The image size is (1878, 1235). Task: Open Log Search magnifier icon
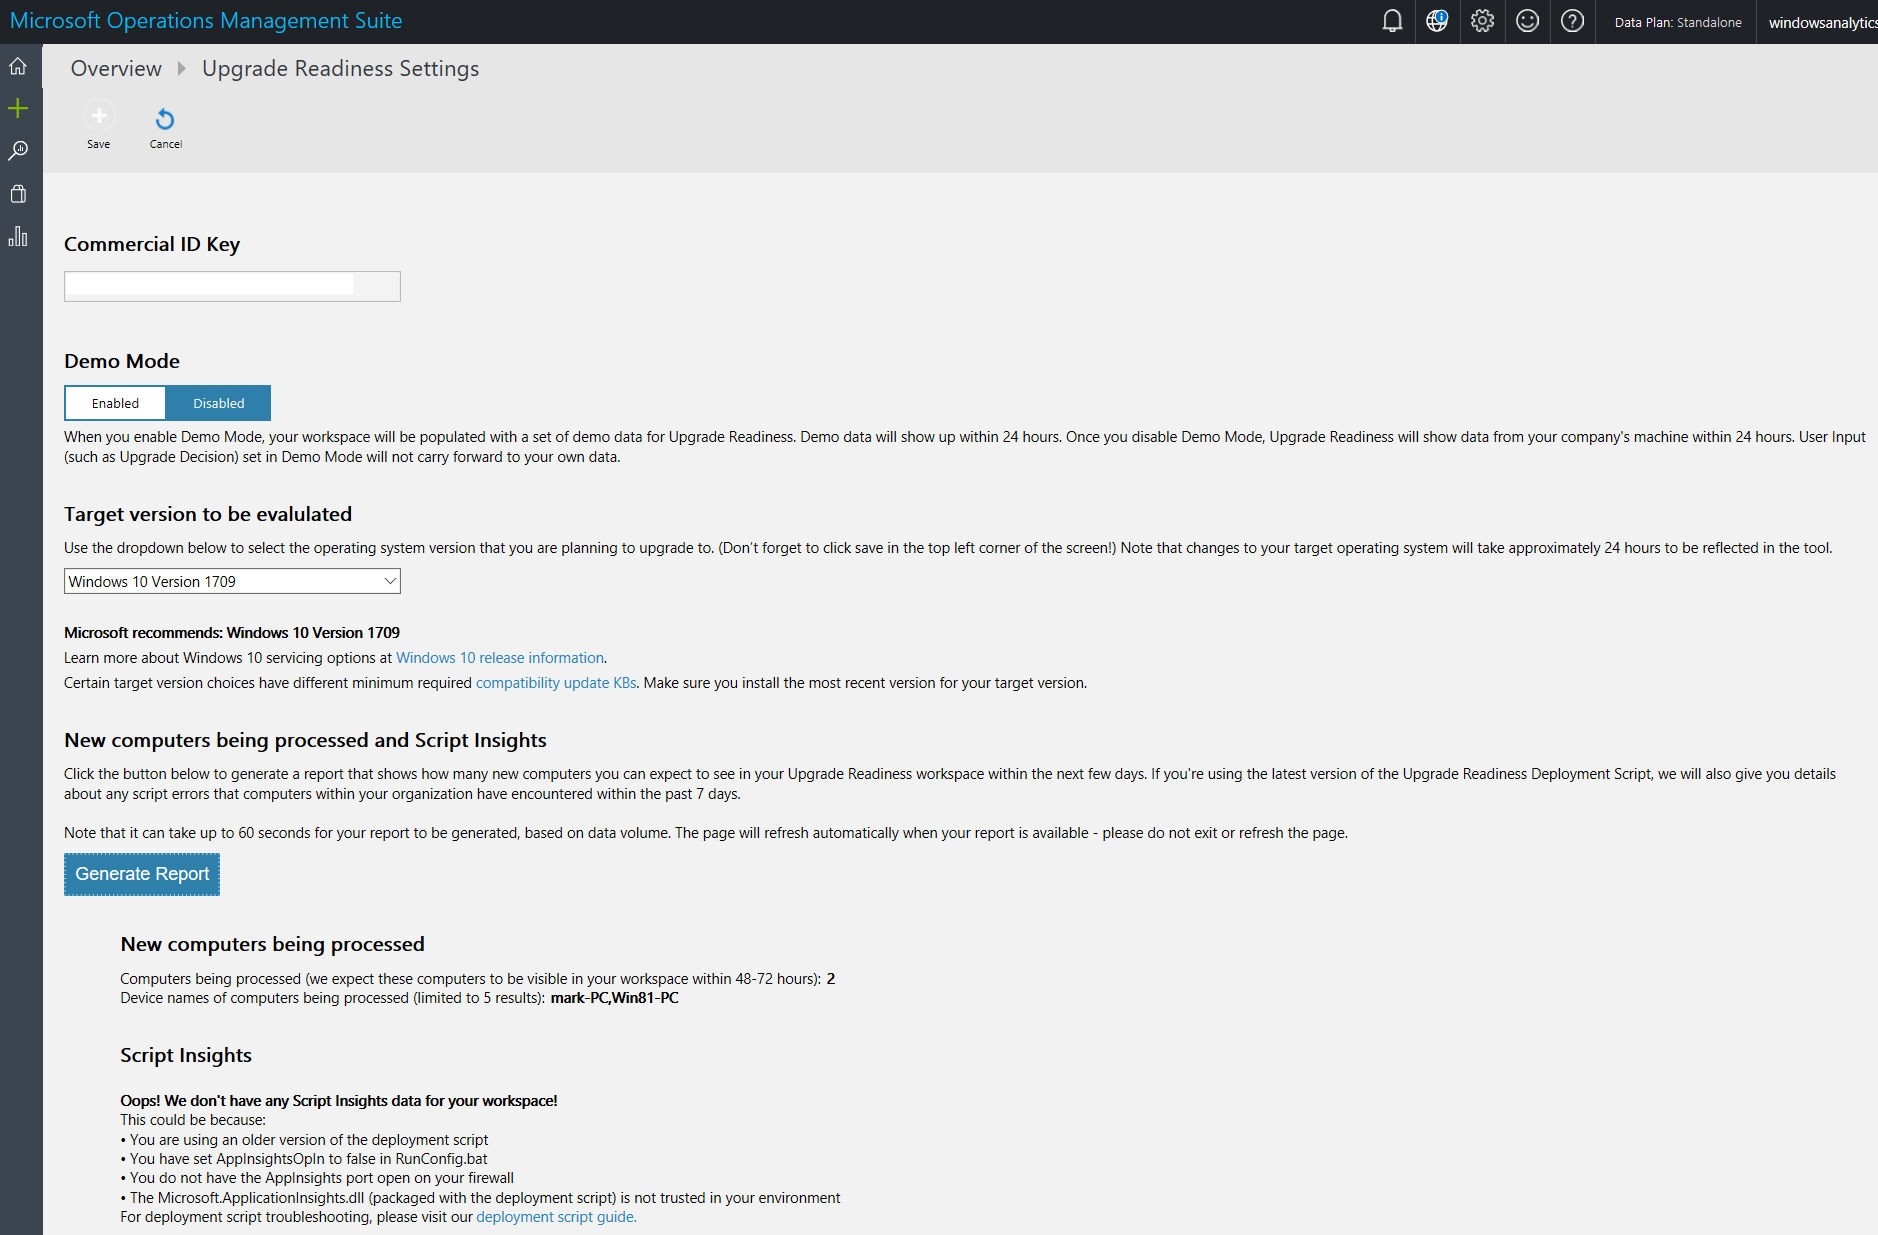pos(18,151)
